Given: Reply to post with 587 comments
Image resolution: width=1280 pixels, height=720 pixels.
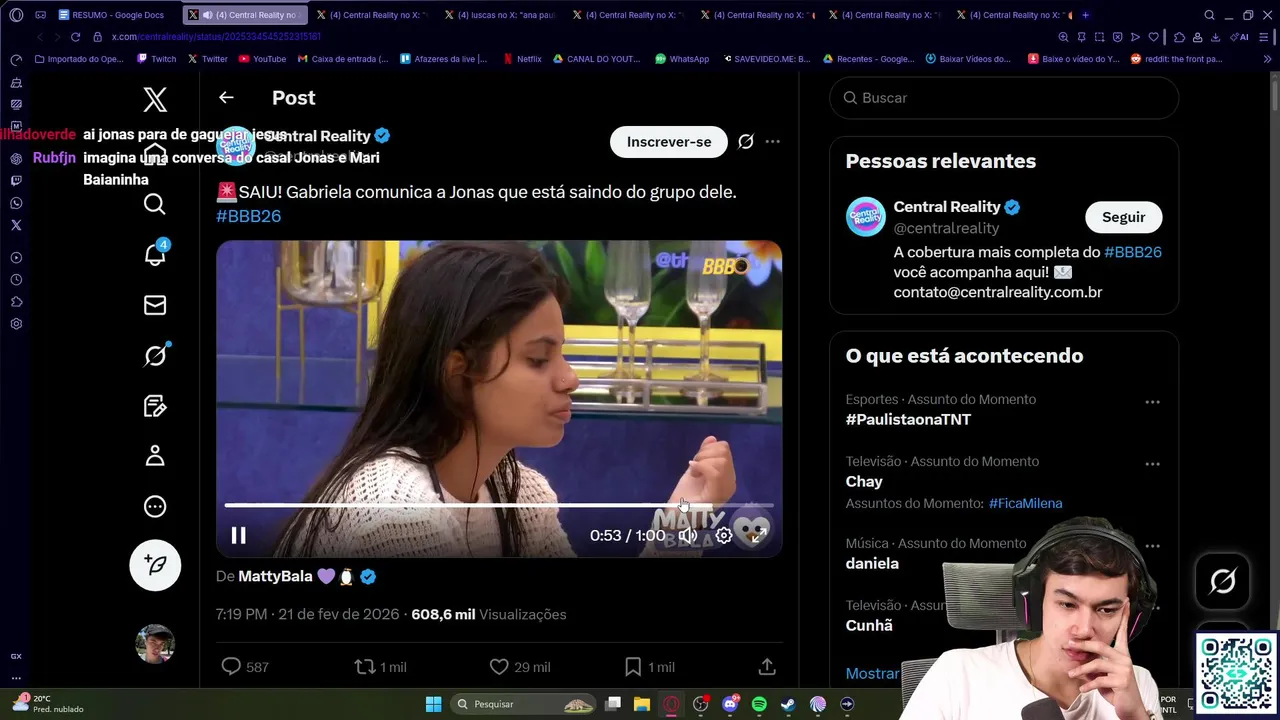Looking at the screenshot, I should 245,667.
